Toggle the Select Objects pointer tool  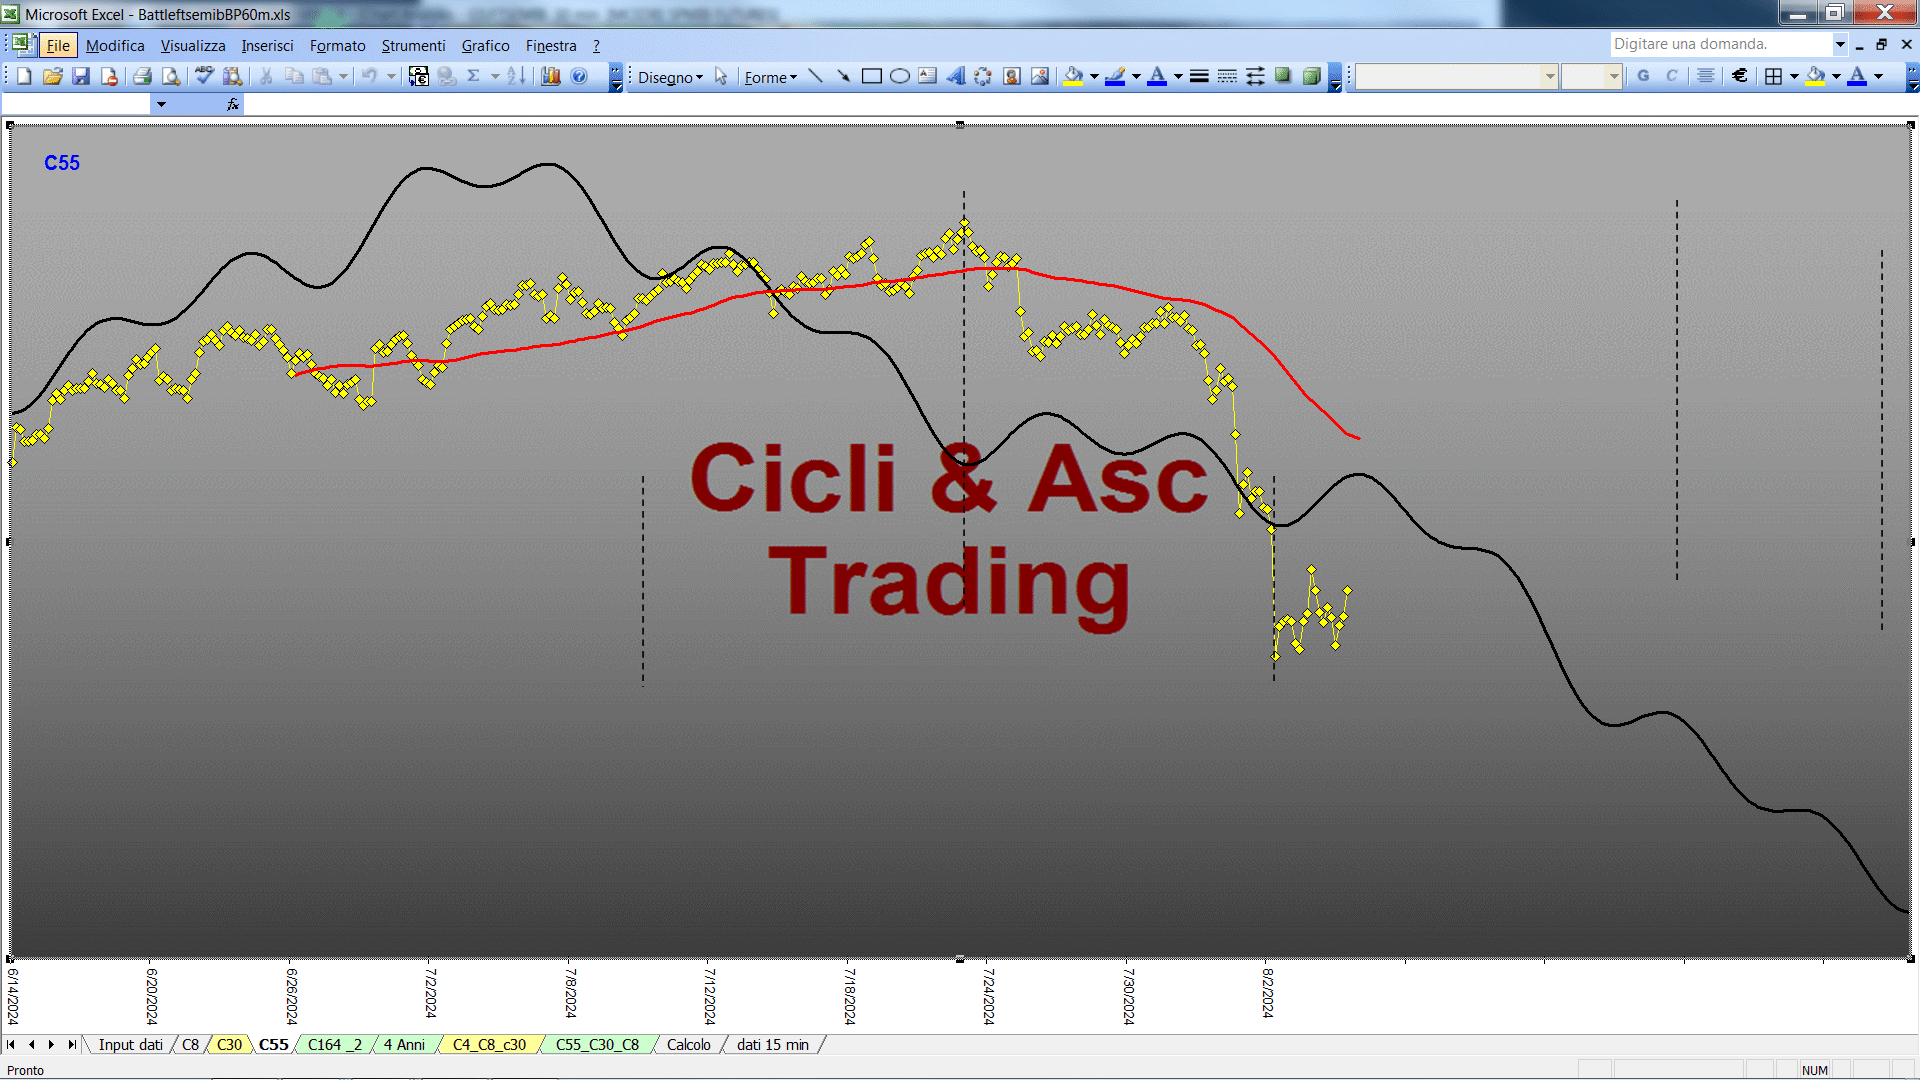tap(721, 76)
